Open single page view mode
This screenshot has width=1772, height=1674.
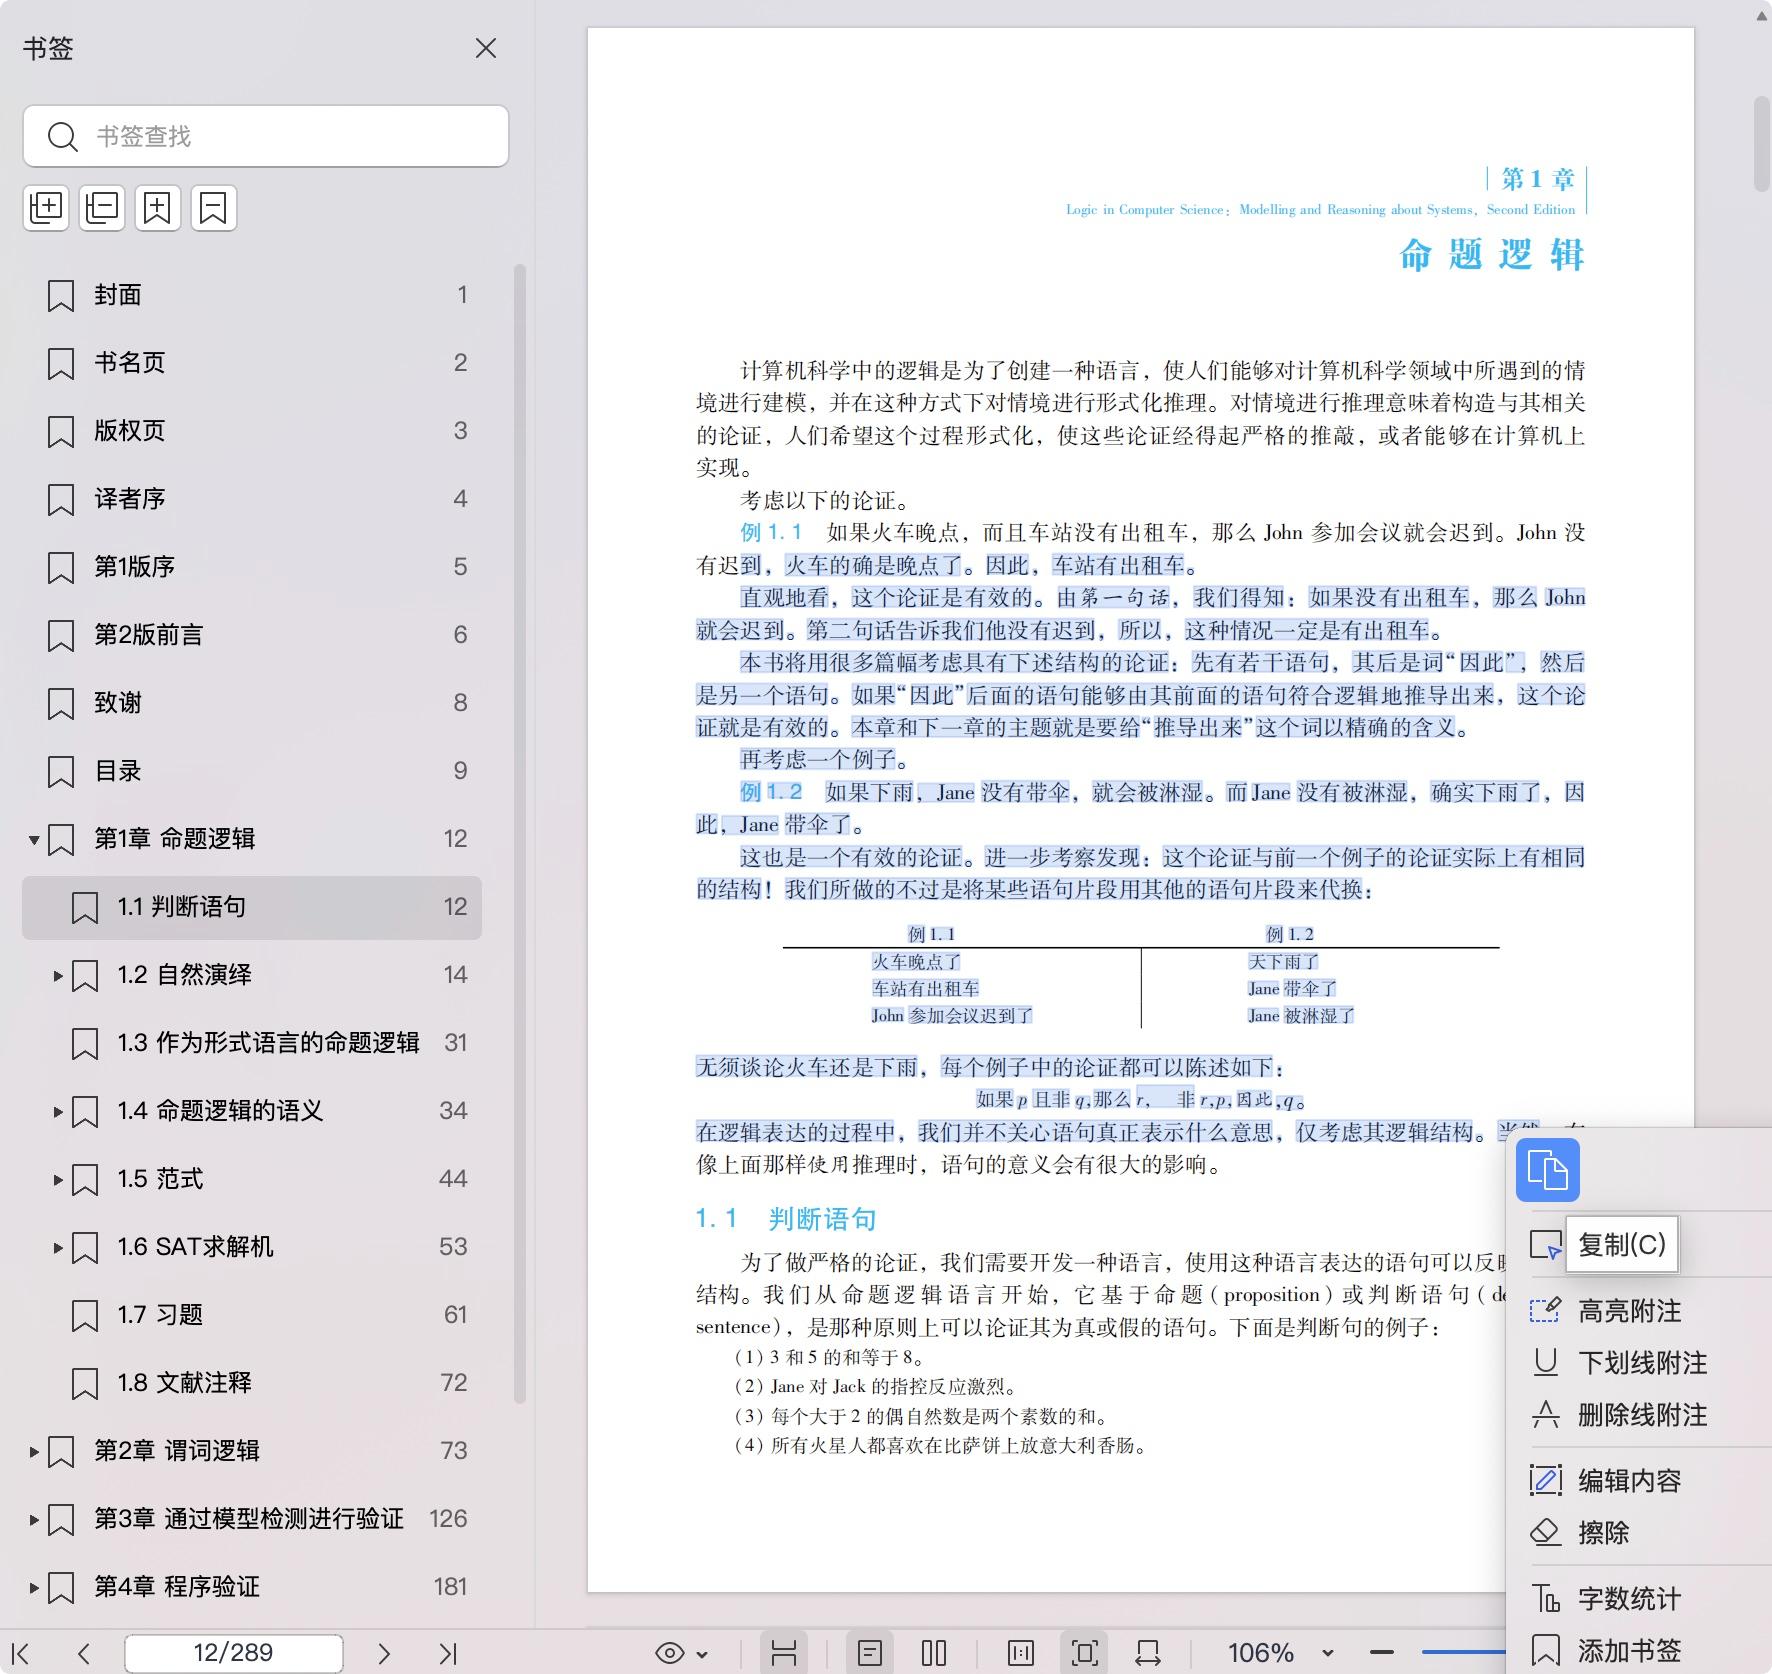click(871, 1652)
